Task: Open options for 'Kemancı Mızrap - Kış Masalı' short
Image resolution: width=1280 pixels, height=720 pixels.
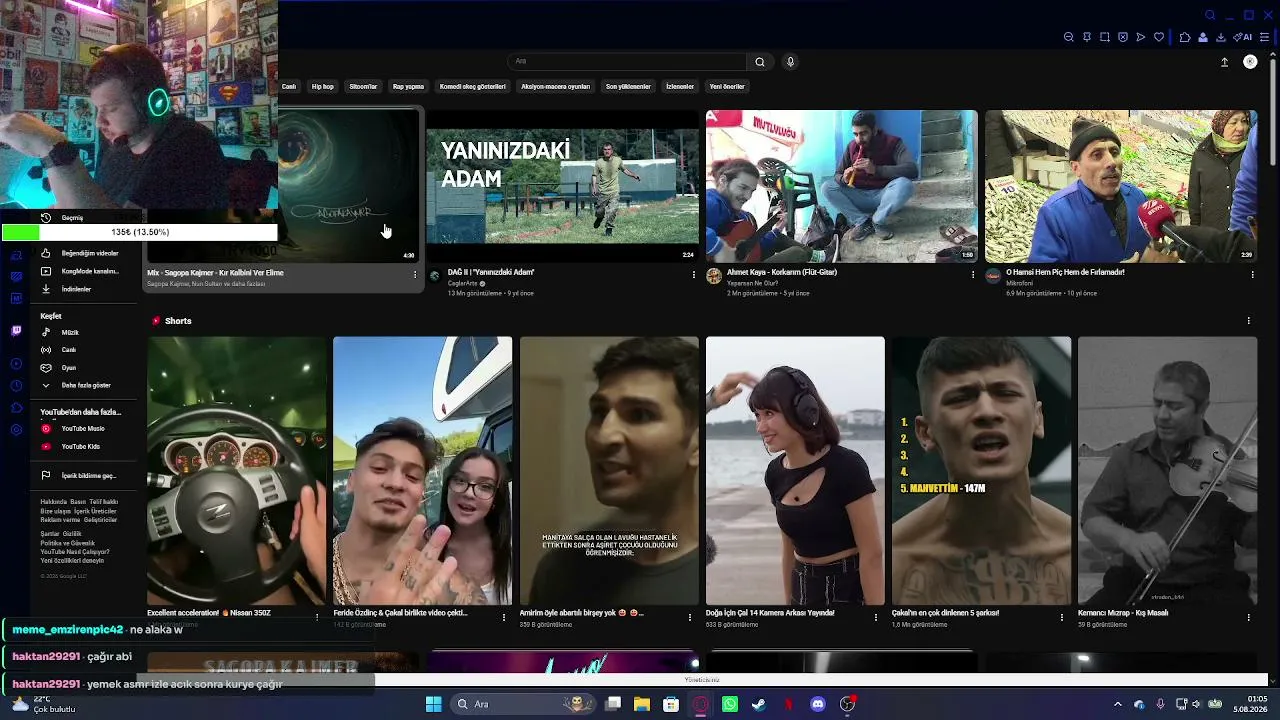Action: tap(1248, 617)
